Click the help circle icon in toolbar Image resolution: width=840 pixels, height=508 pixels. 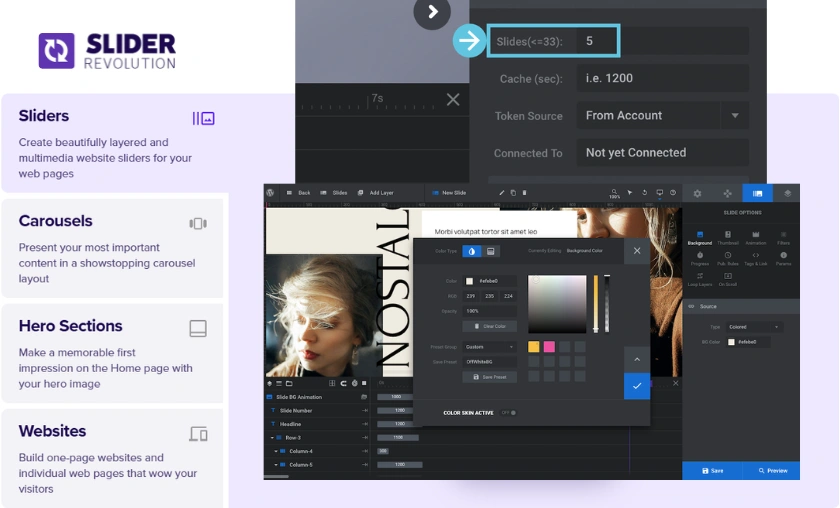(673, 193)
